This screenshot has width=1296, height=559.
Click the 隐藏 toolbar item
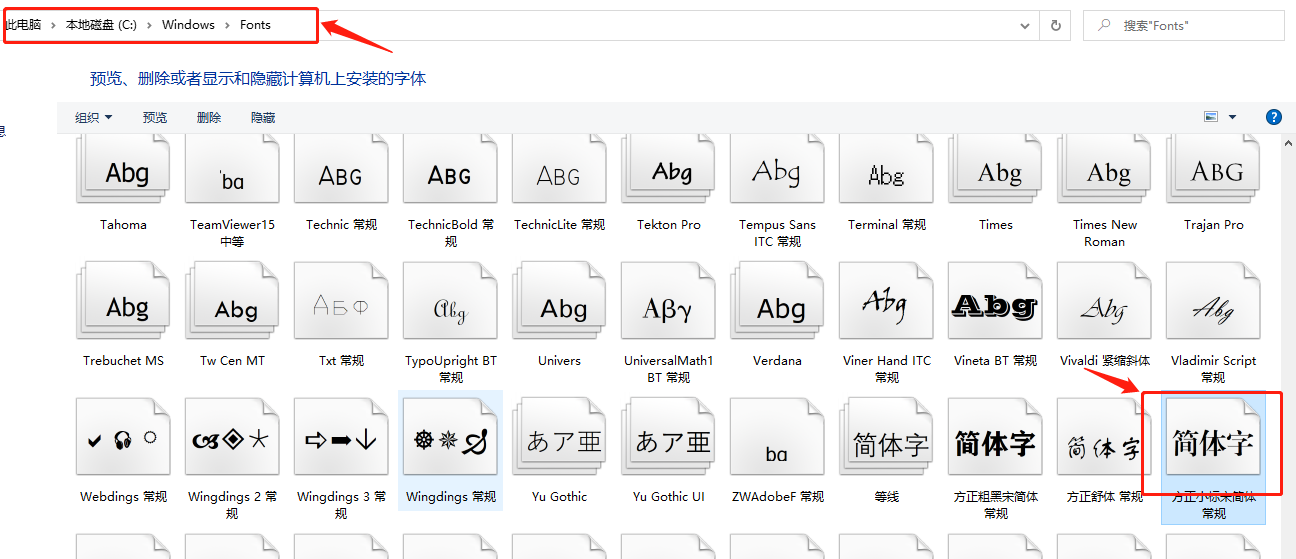point(263,118)
